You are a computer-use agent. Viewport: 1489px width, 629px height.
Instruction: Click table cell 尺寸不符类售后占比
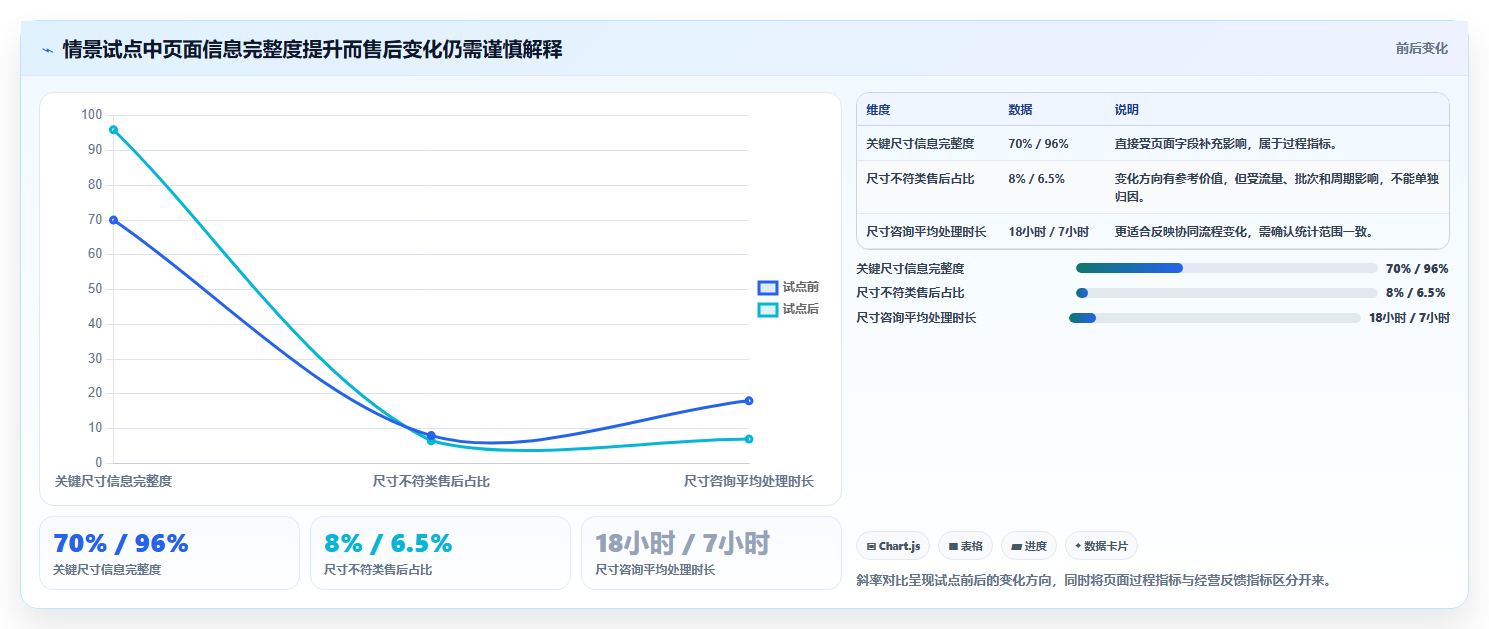click(x=920, y=179)
